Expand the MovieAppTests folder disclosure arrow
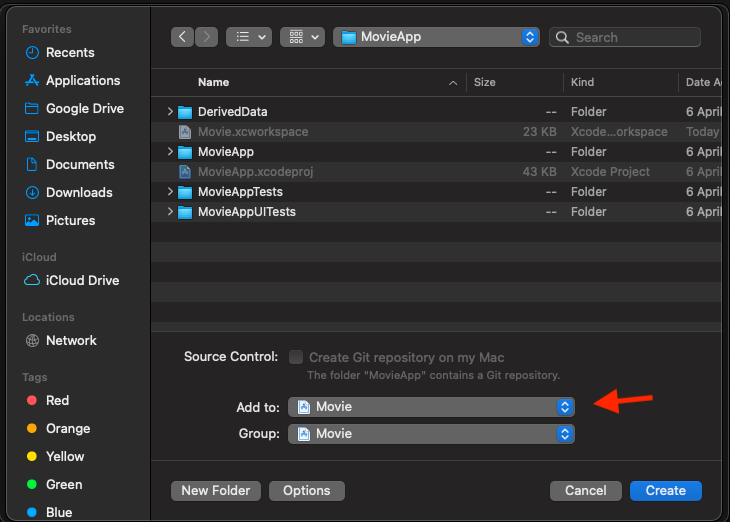 click(170, 191)
